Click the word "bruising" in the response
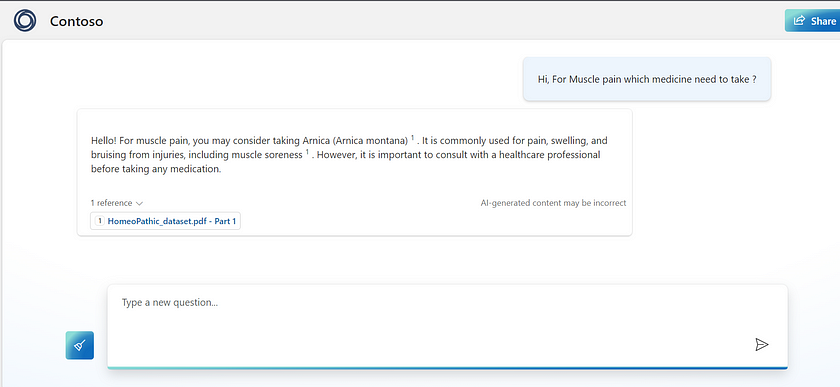 [x=107, y=155]
